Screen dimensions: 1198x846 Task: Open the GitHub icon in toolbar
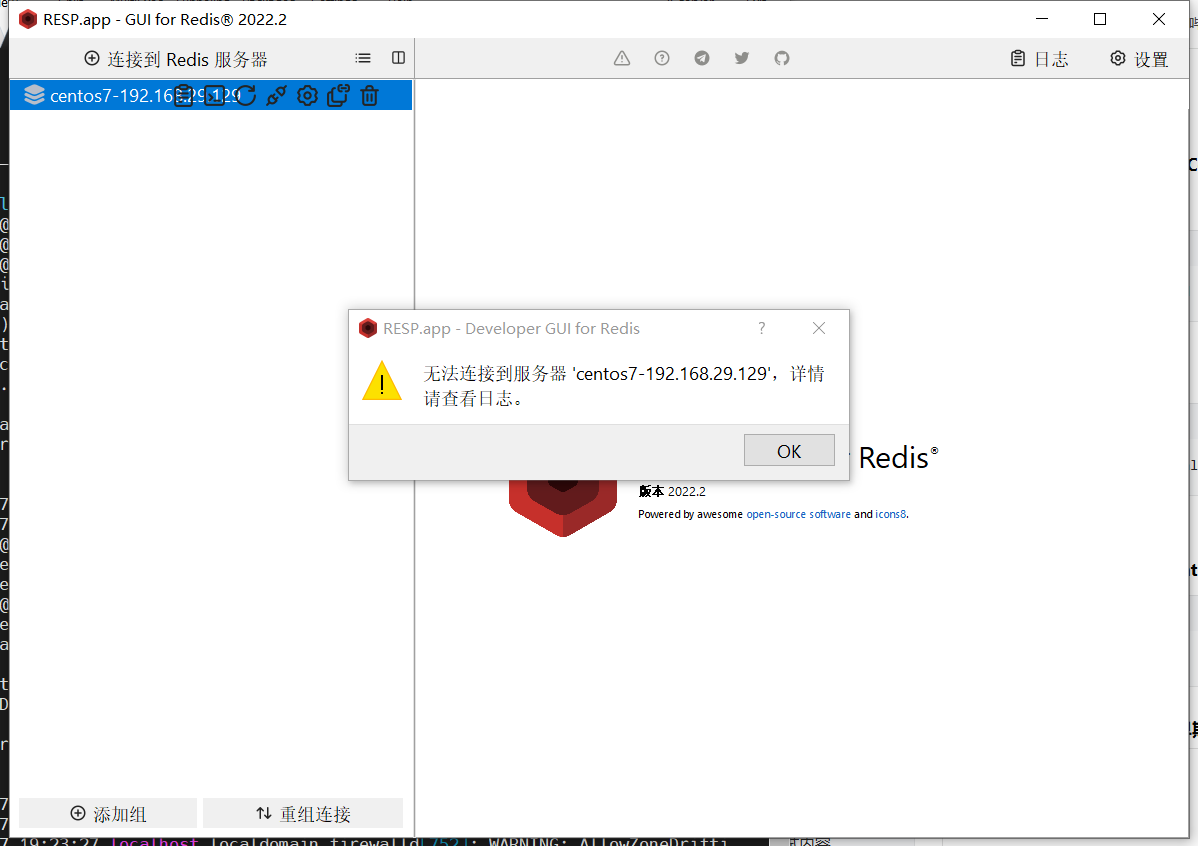[782, 58]
